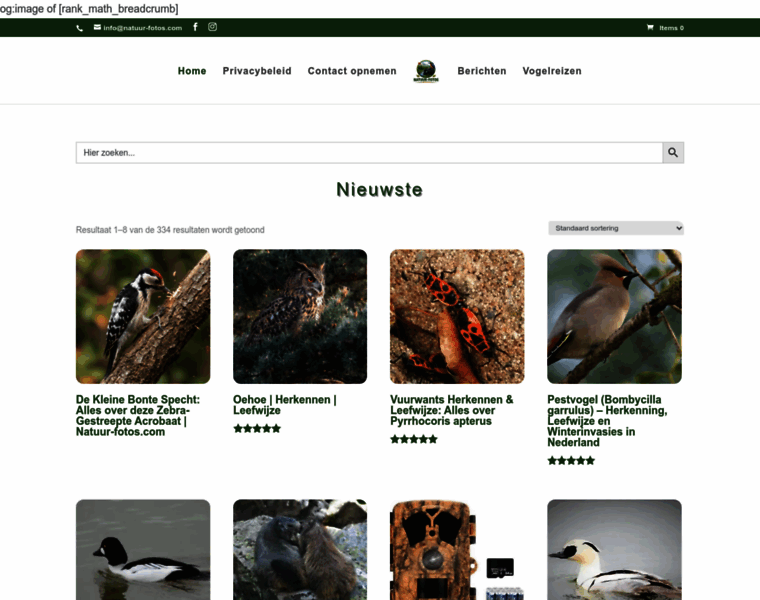Click the star rating under Oehoe
Image resolution: width=760 pixels, height=600 pixels.
click(257, 428)
